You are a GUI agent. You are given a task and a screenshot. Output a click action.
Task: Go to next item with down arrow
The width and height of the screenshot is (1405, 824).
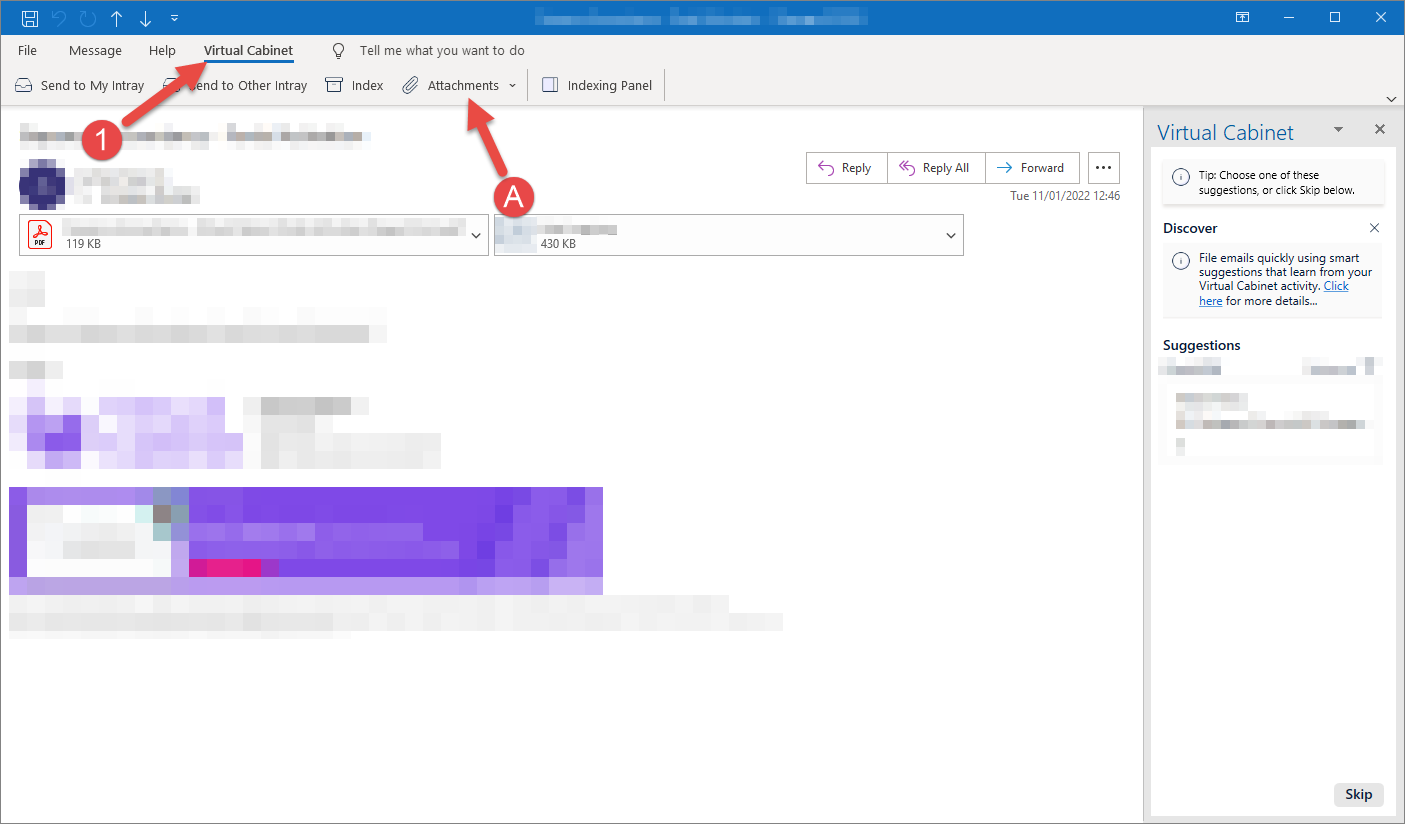click(145, 18)
